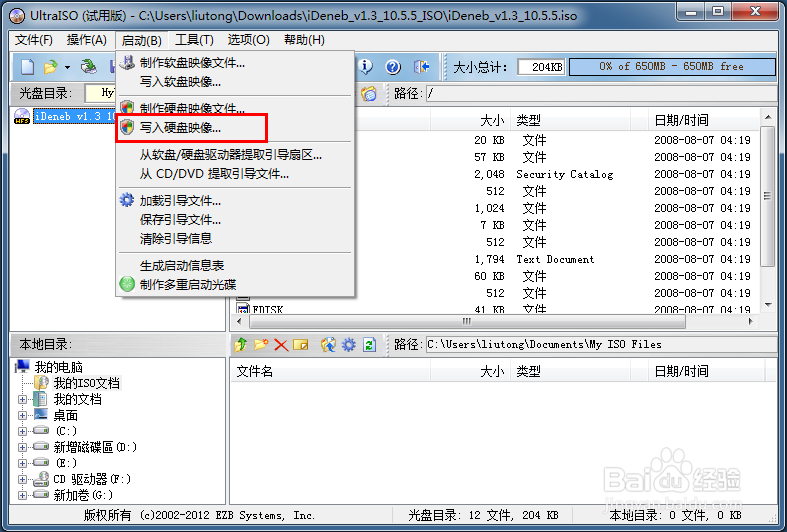The height and width of the screenshot is (532, 787).
Task: Click the floppy icon beside 制作软盘映像文件
Action: pyautogui.click(x=127, y=63)
